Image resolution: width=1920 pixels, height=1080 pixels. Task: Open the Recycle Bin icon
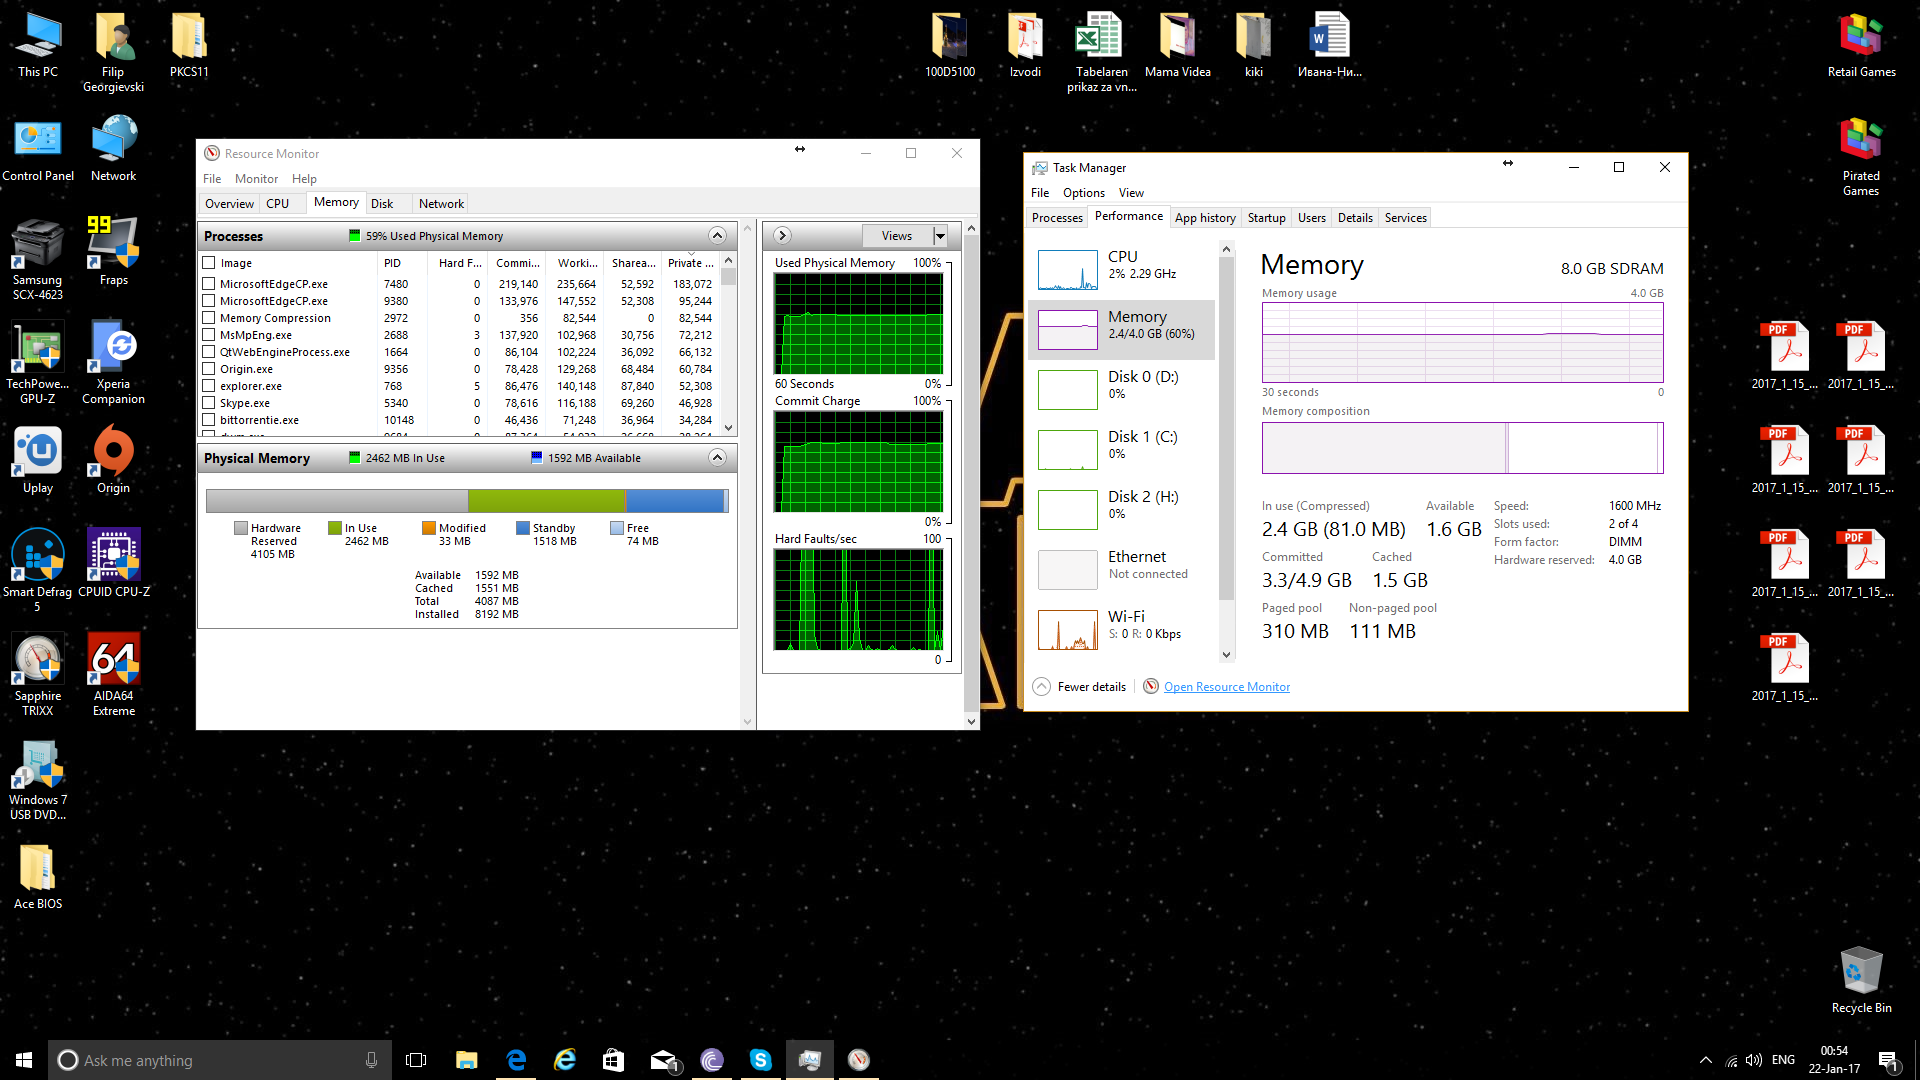tap(1861, 980)
